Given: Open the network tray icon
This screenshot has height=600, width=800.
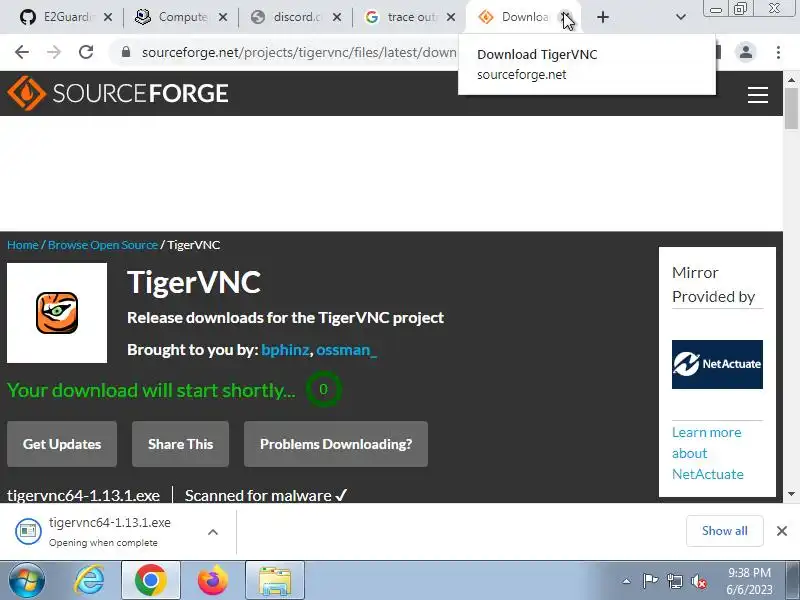Looking at the screenshot, I should point(675,581).
